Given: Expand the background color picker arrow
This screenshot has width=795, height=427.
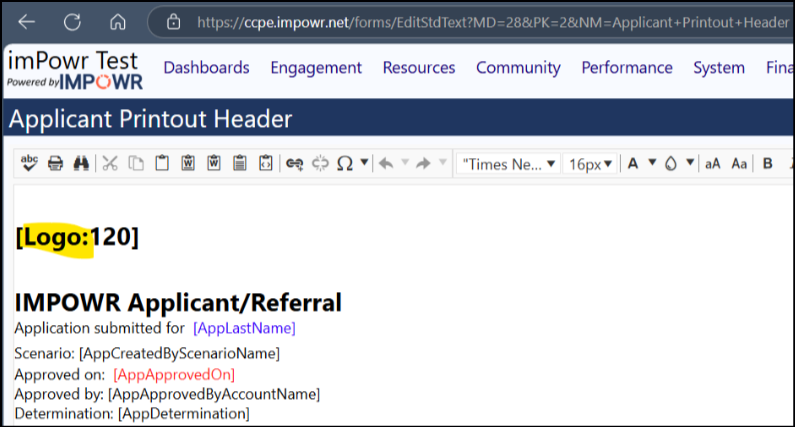Looking at the screenshot, I should pyautogui.click(x=690, y=163).
